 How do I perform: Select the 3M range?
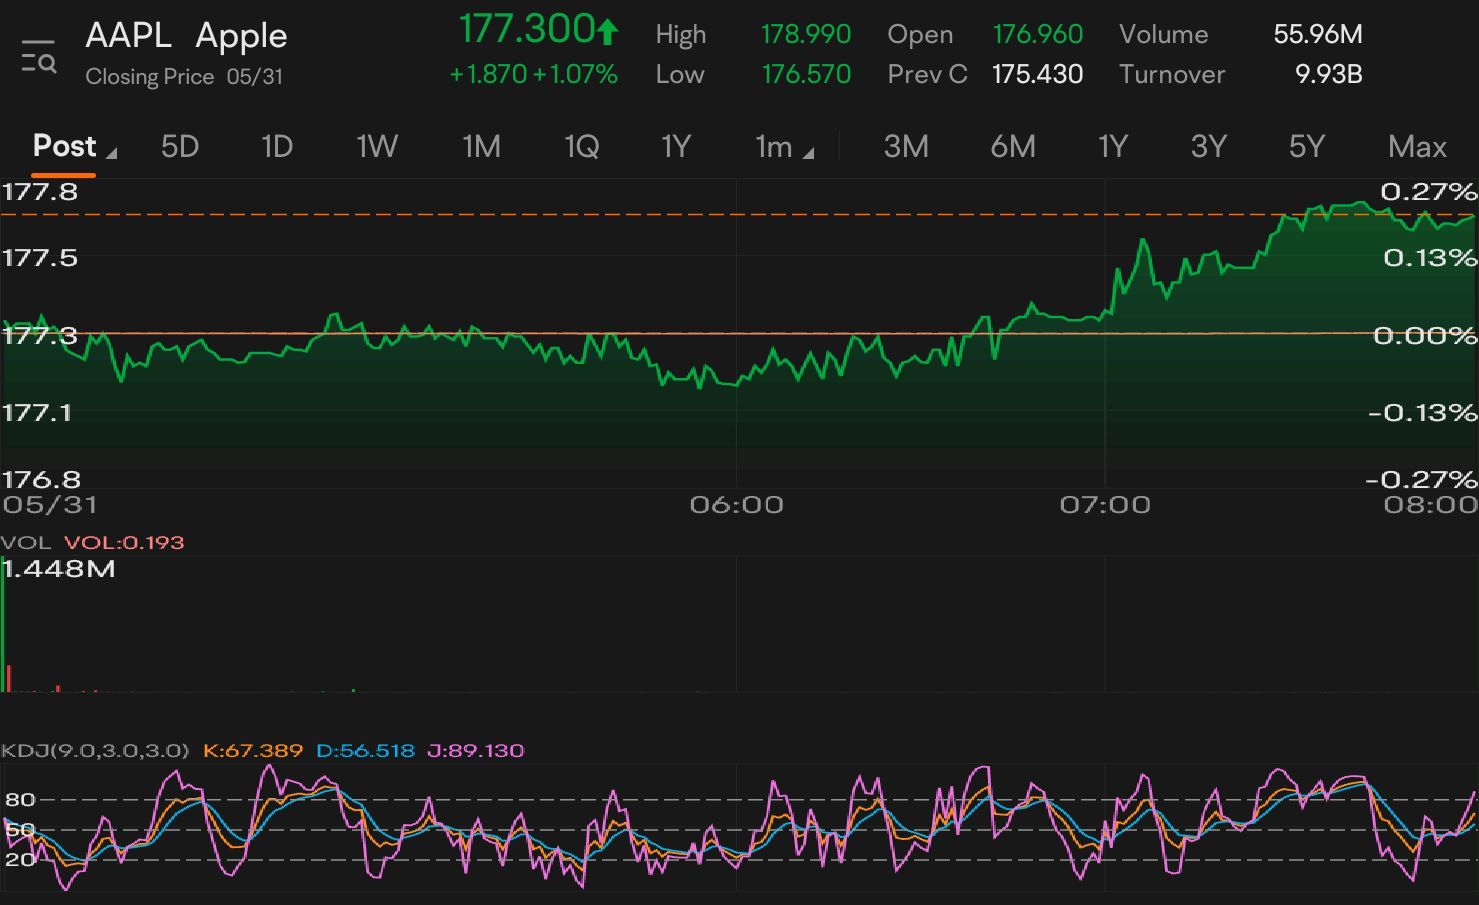point(906,147)
